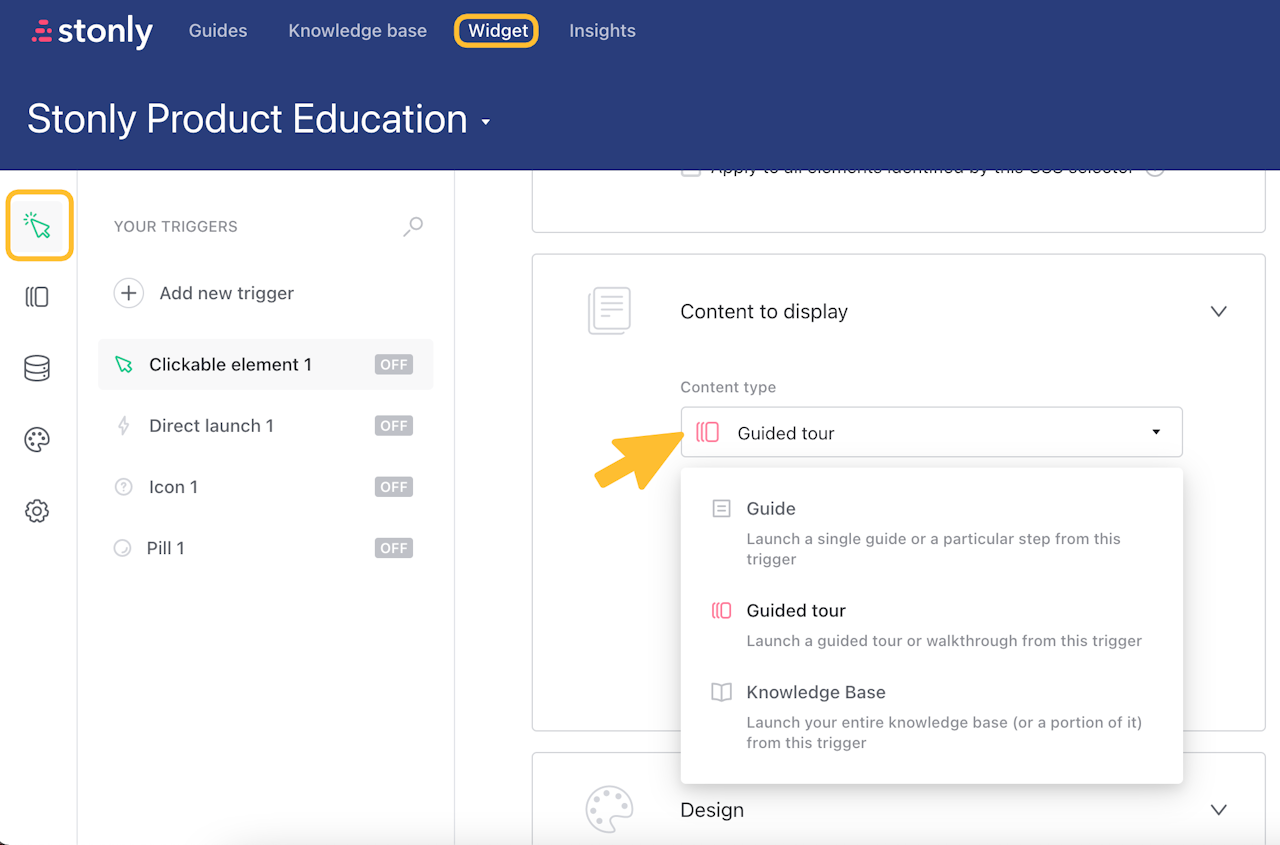Click the Pill 1 circle icon
Screen dimensions: 1280x845
[x=123, y=548]
